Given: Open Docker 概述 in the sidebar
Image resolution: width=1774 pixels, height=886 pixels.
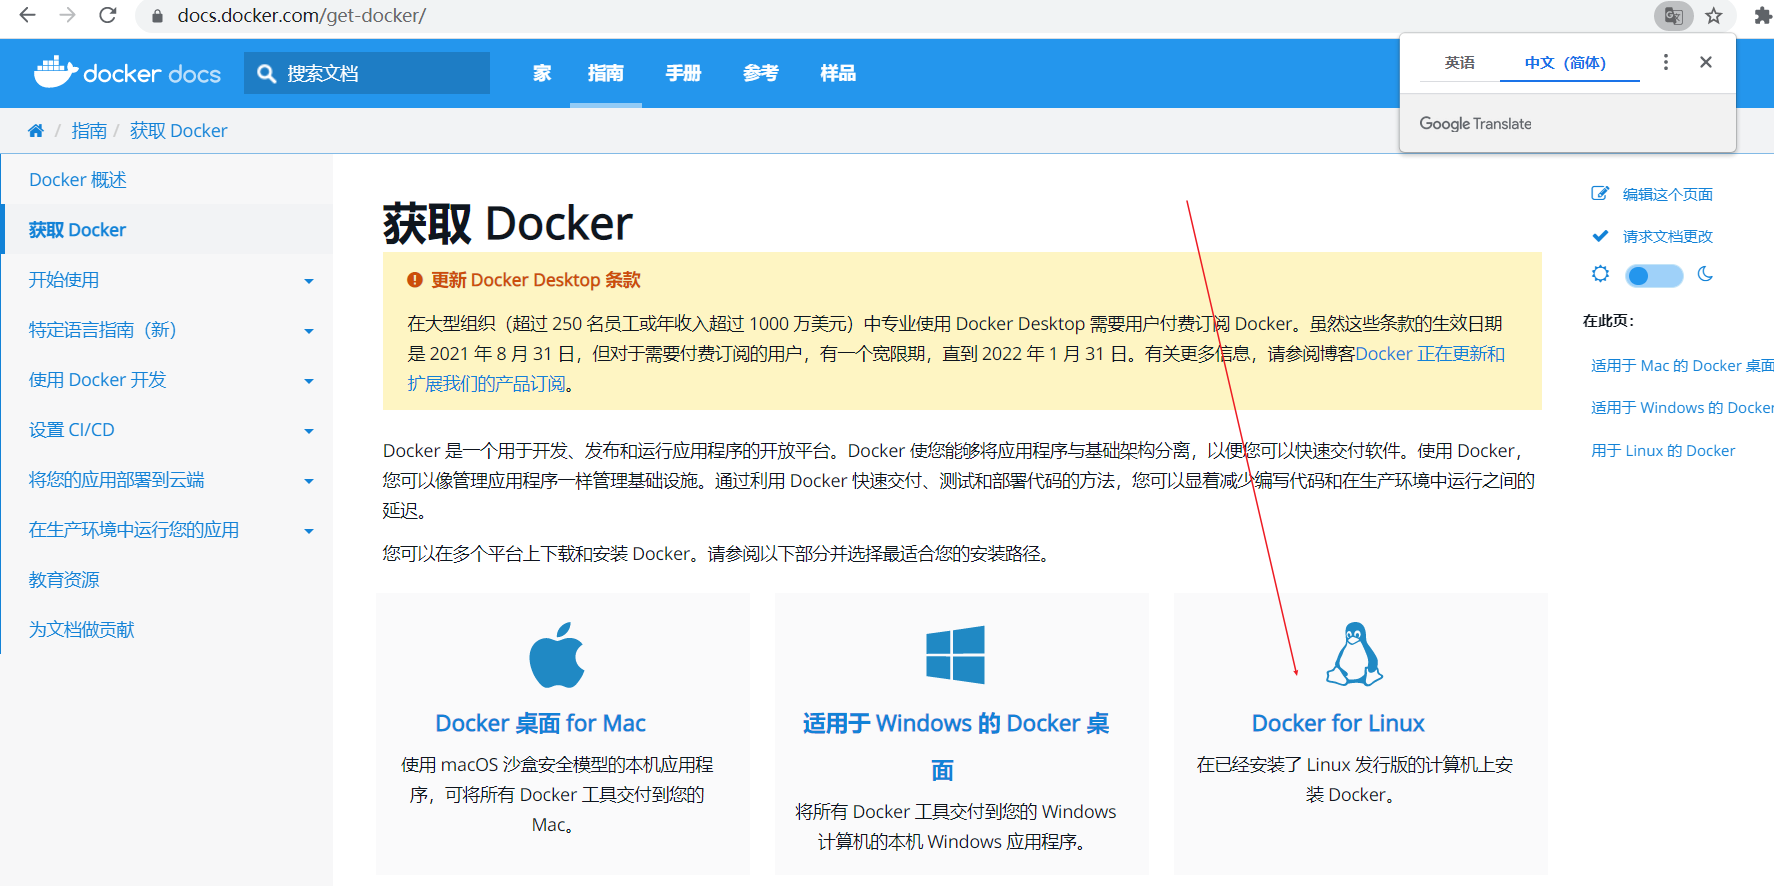Looking at the screenshot, I should [78, 180].
